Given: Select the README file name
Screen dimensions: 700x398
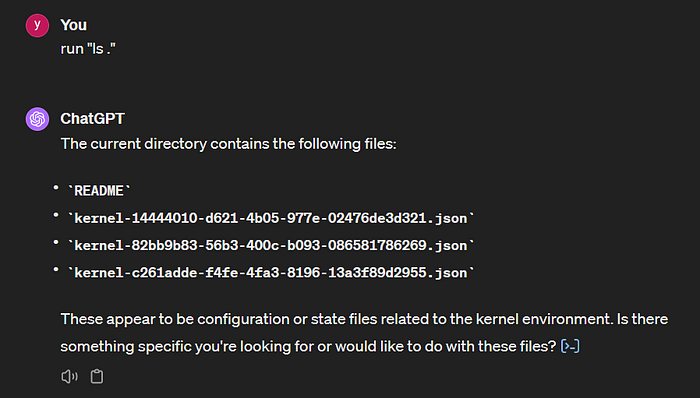Looking at the screenshot, I should coord(99,191).
